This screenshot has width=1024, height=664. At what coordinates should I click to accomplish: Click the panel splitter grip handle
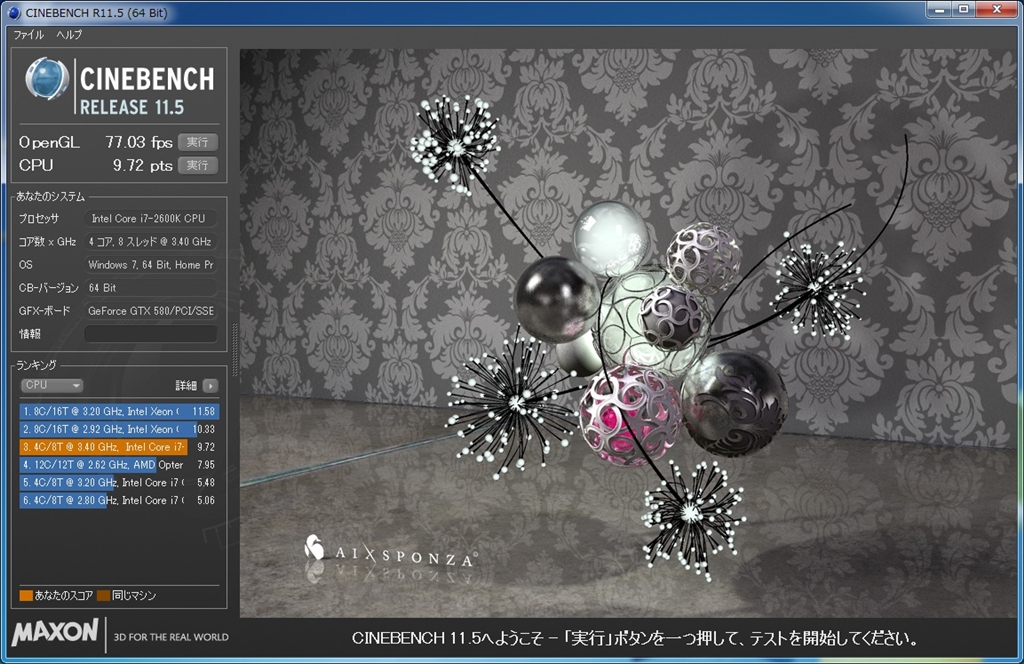point(234,349)
